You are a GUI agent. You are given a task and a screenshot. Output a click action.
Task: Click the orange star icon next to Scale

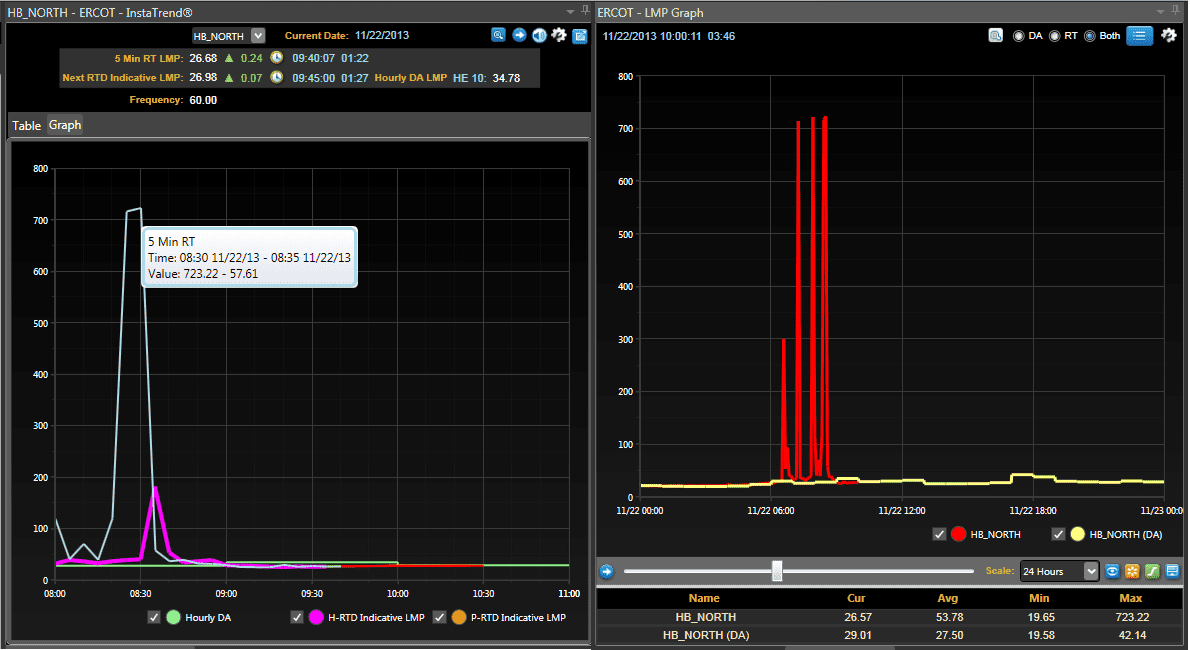click(1132, 571)
